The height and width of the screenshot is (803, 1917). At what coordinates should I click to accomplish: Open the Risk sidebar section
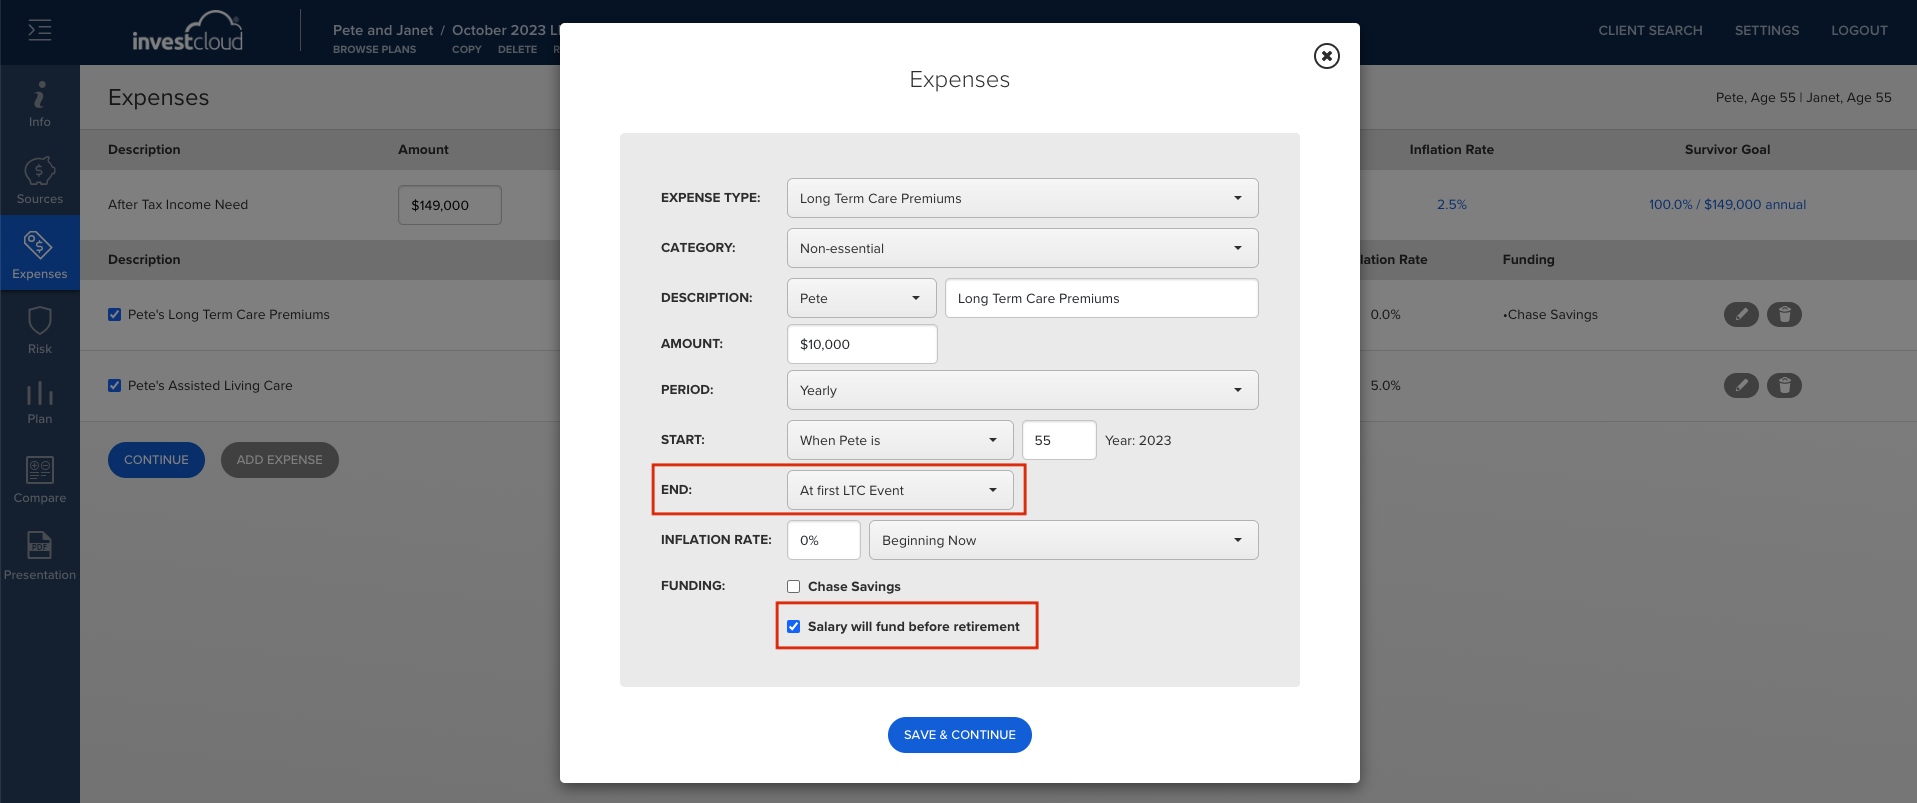(39, 330)
